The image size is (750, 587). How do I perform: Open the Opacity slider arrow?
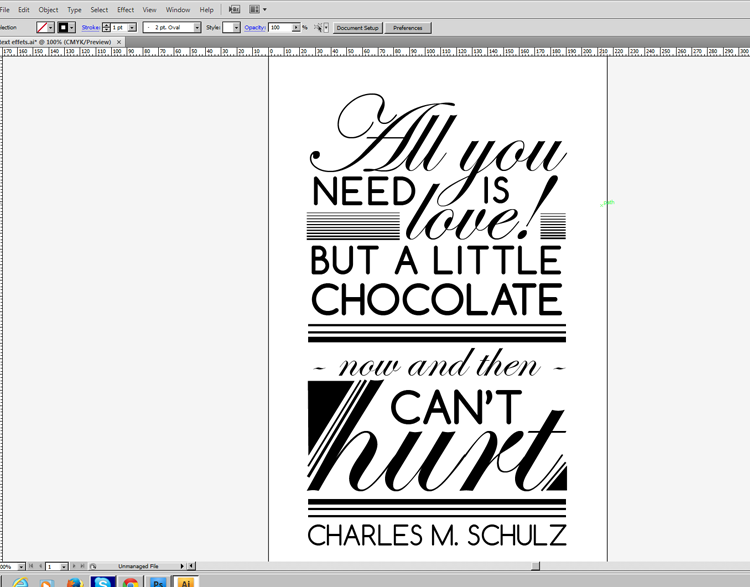point(296,28)
